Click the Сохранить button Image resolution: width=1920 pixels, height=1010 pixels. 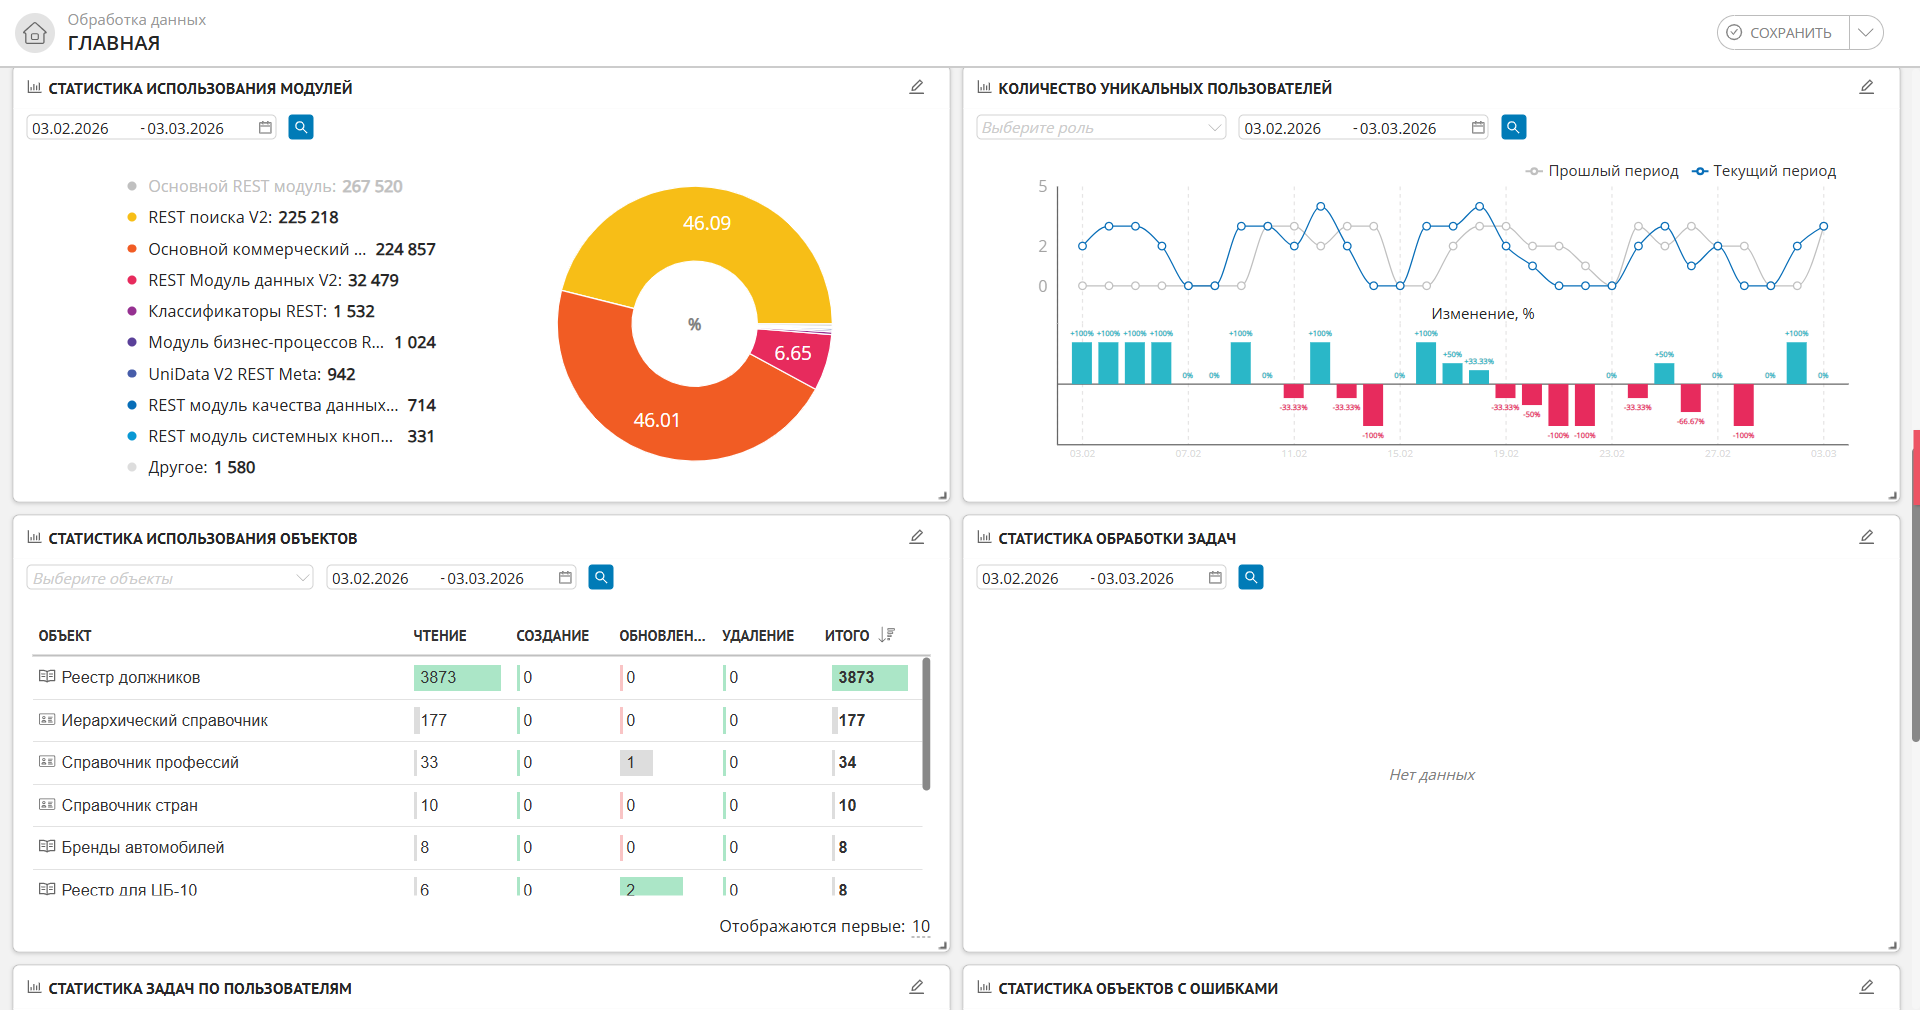point(1783,33)
